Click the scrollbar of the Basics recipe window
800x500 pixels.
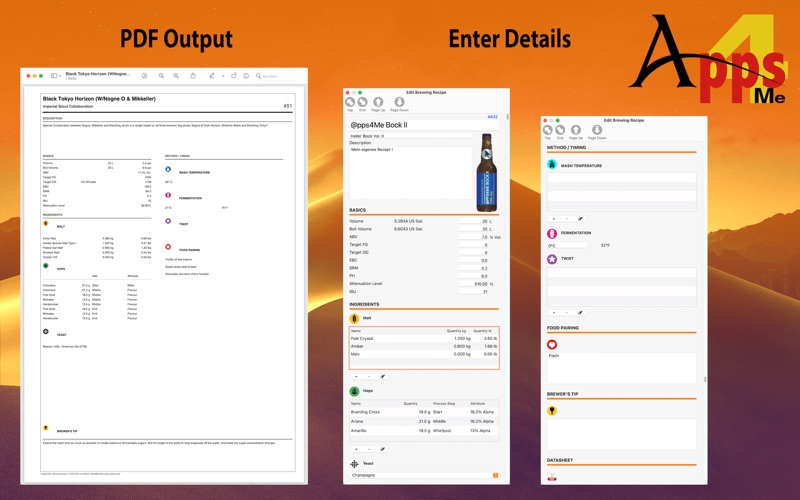tap(507, 117)
